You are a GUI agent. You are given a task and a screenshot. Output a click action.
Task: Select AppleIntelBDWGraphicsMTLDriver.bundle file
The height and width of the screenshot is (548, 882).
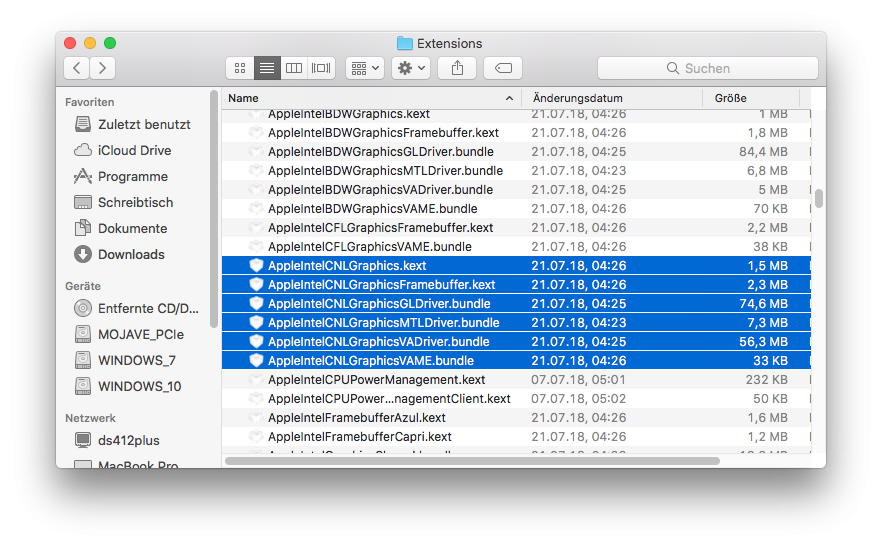pyautogui.click(x=516, y=170)
